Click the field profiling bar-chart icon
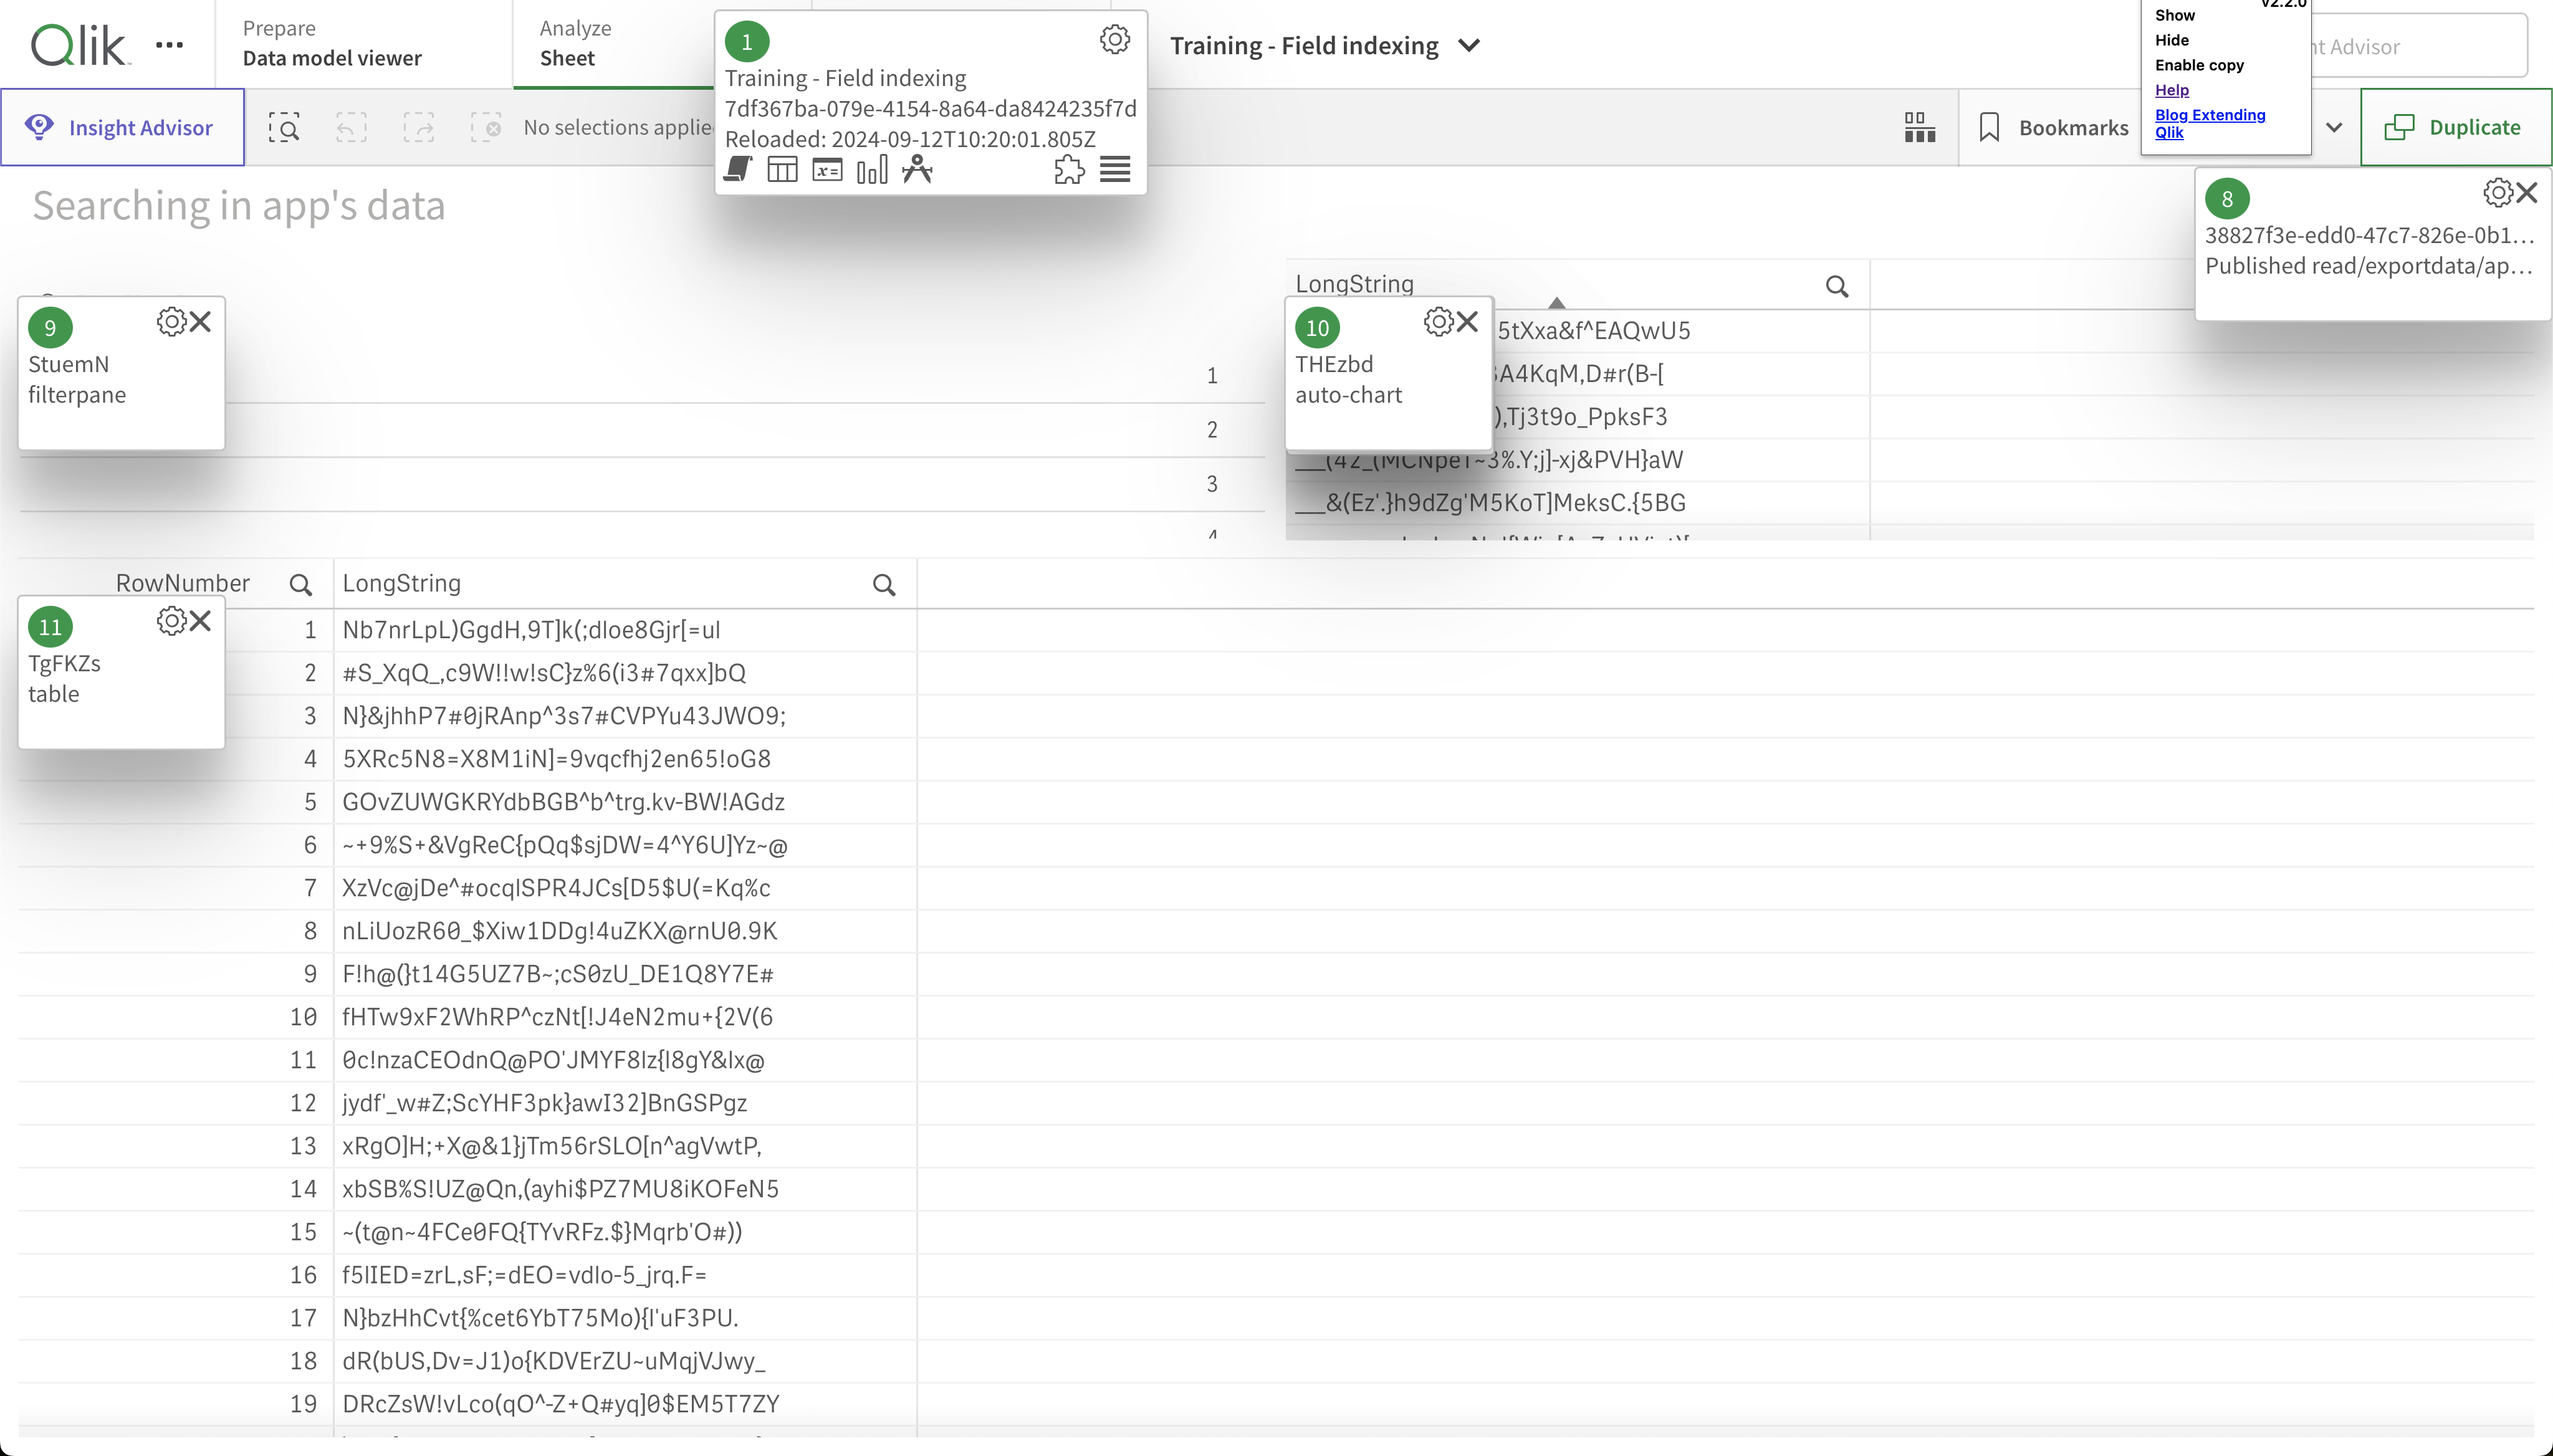Image resolution: width=2553 pixels, height=1456 pixels. click(871, 170)
